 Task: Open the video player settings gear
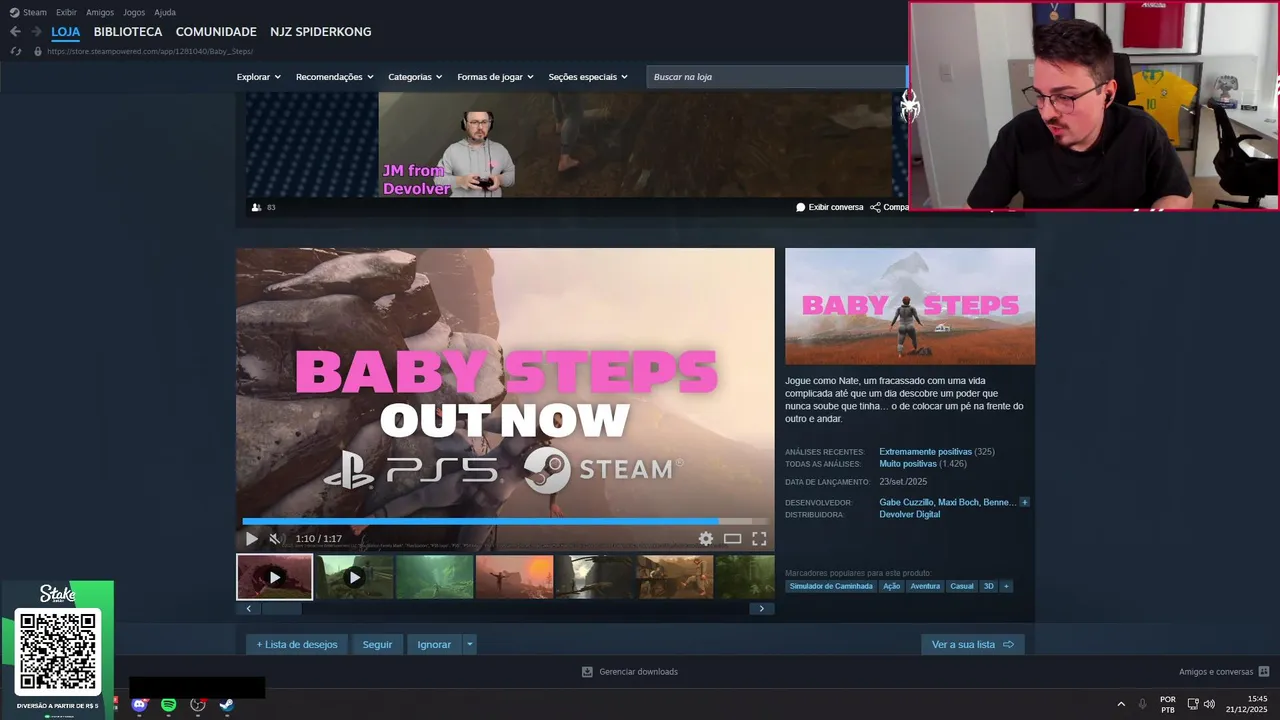click(x=706, y=539)
